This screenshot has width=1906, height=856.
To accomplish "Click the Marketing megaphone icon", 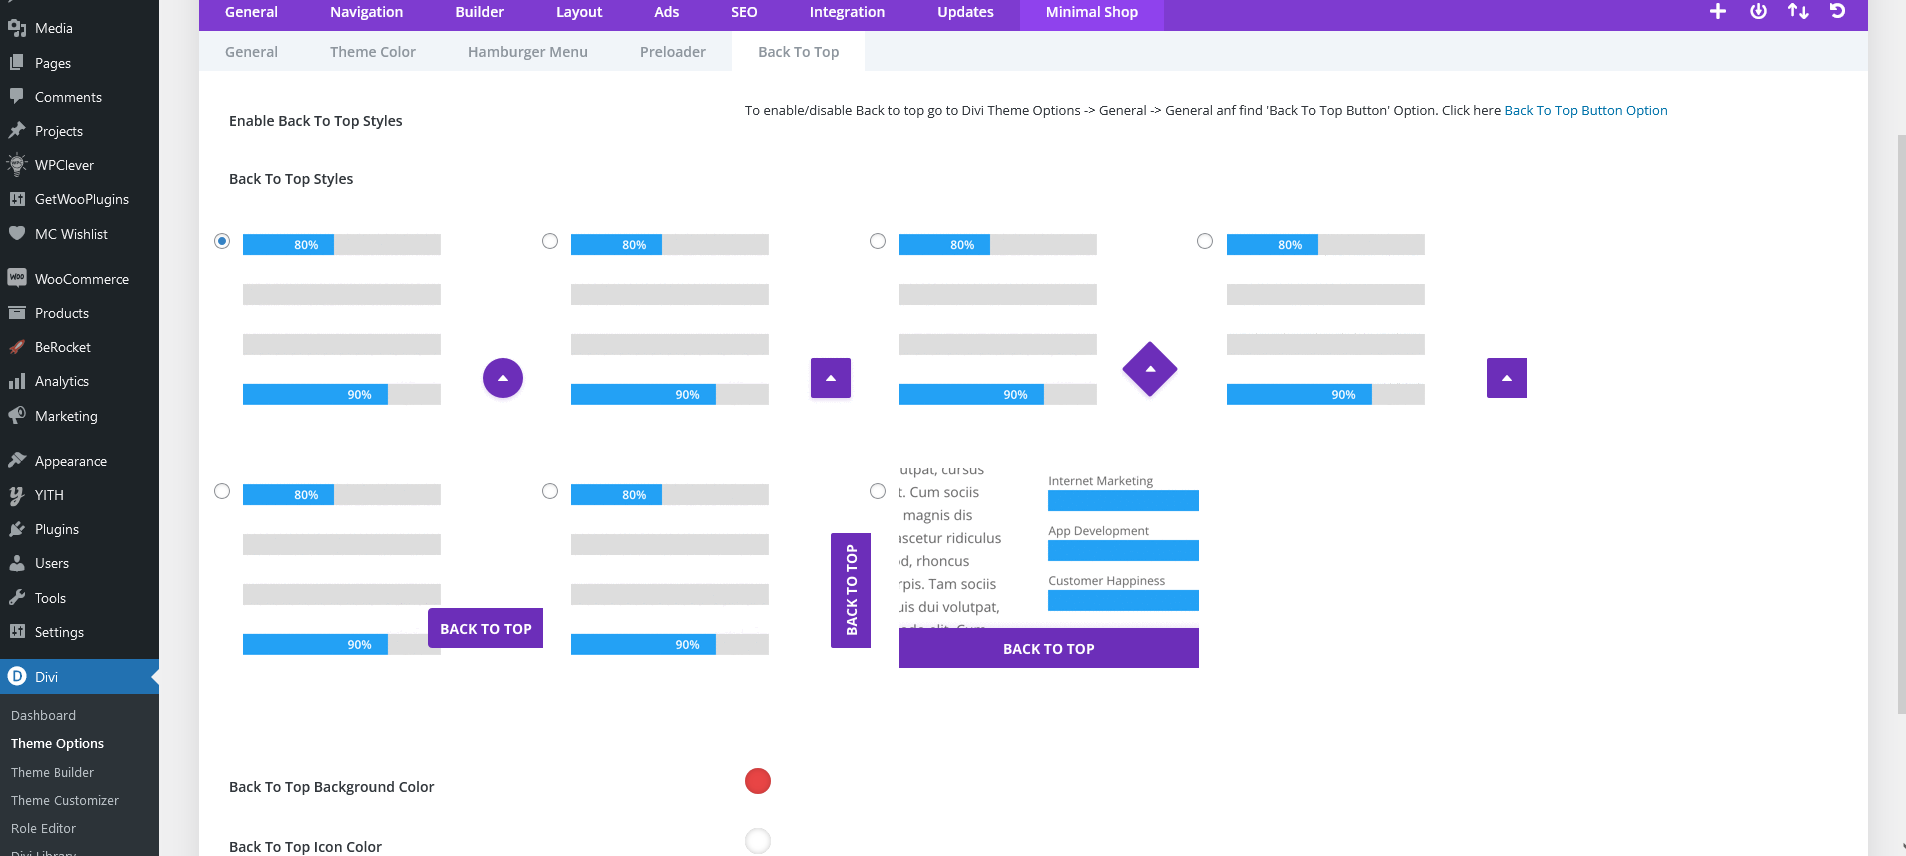I will tap(17, 415).
